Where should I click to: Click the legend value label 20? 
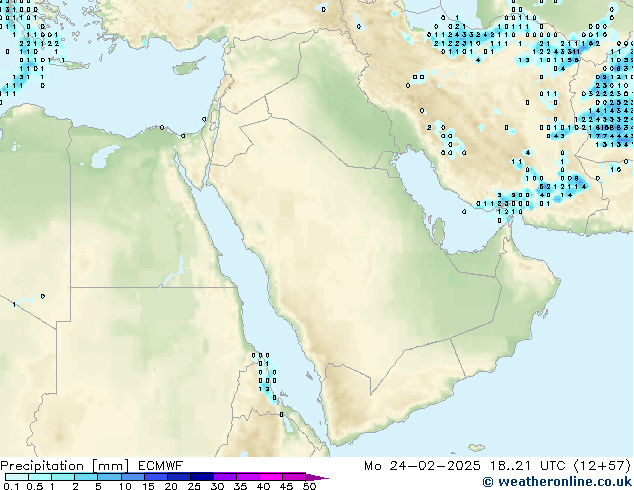172,487
